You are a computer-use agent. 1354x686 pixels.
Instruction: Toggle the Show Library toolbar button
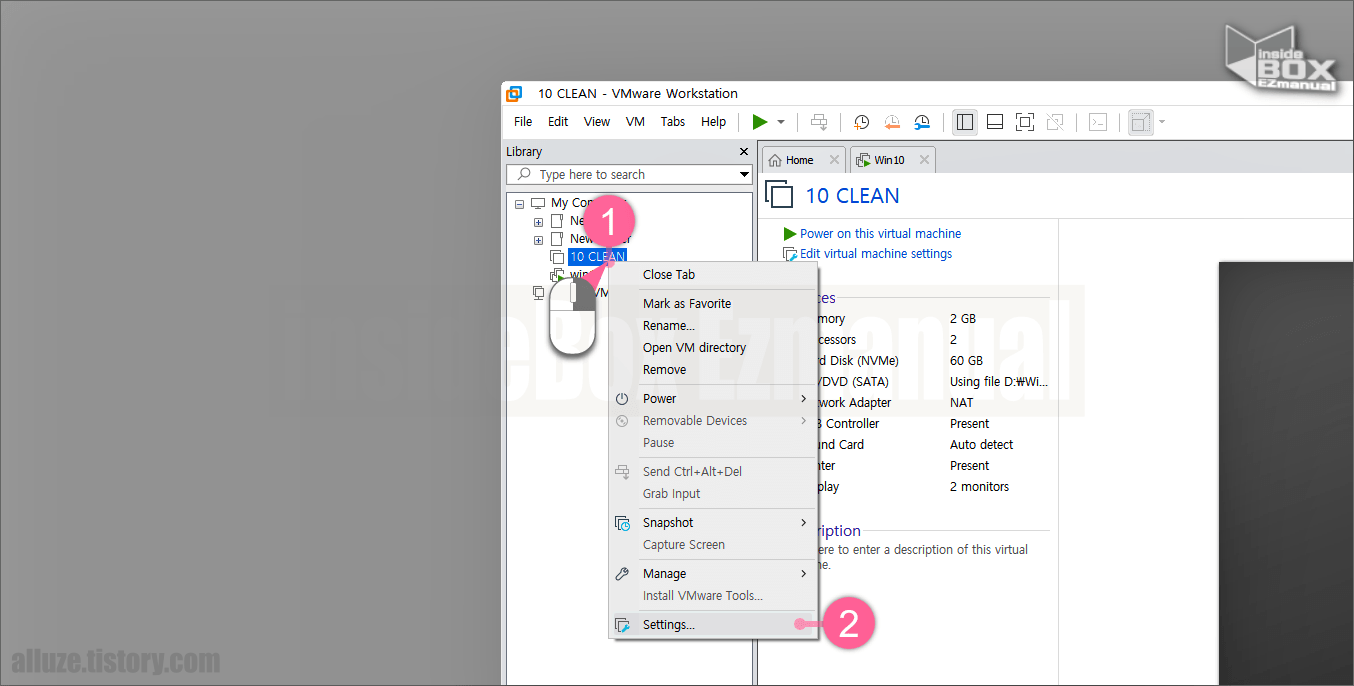965,122
